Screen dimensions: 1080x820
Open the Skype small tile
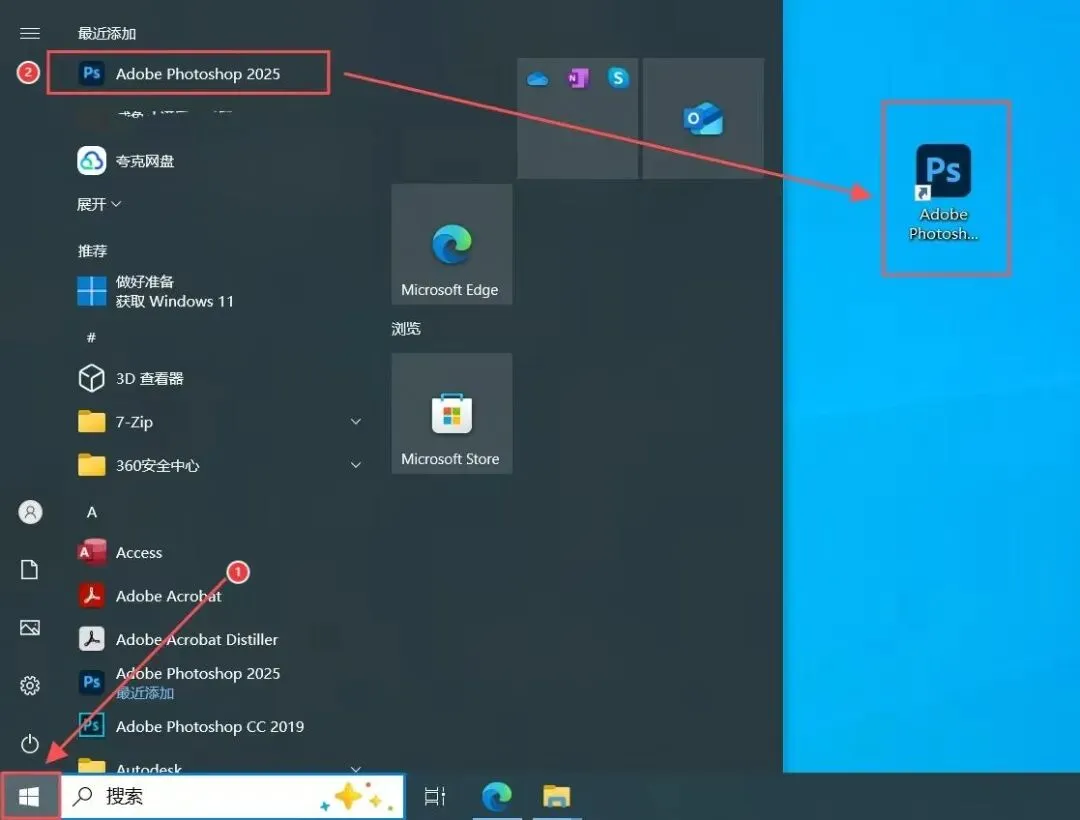tap(618, 78)
